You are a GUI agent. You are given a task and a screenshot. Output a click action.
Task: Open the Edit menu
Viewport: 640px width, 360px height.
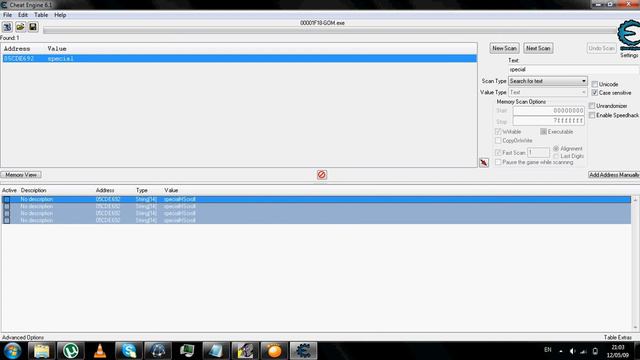tap(22, 15)
